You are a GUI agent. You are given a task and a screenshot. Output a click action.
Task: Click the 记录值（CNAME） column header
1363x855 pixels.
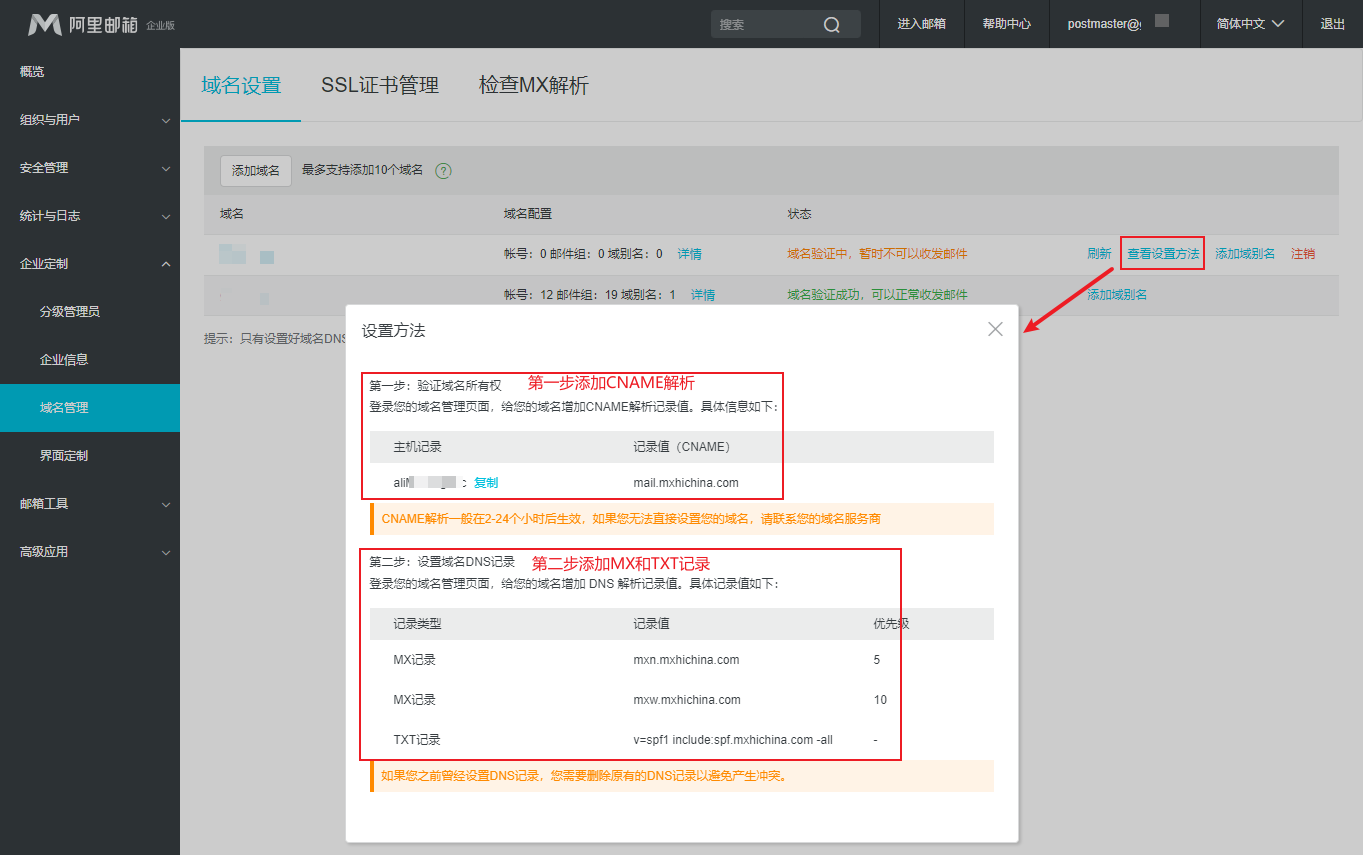click(x=682, y=447)
